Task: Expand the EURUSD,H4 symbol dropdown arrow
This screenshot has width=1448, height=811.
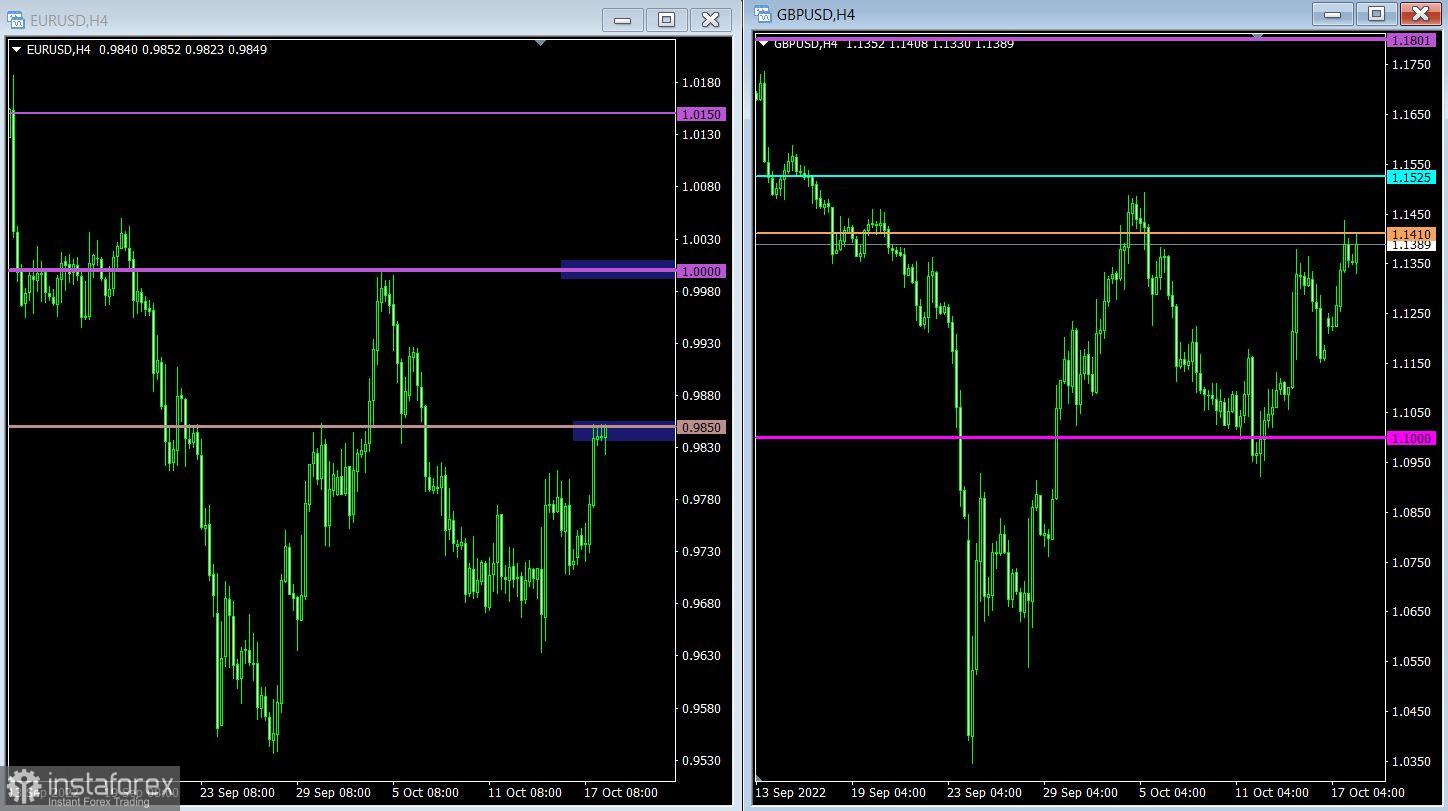Action: [x=16, y=49]
